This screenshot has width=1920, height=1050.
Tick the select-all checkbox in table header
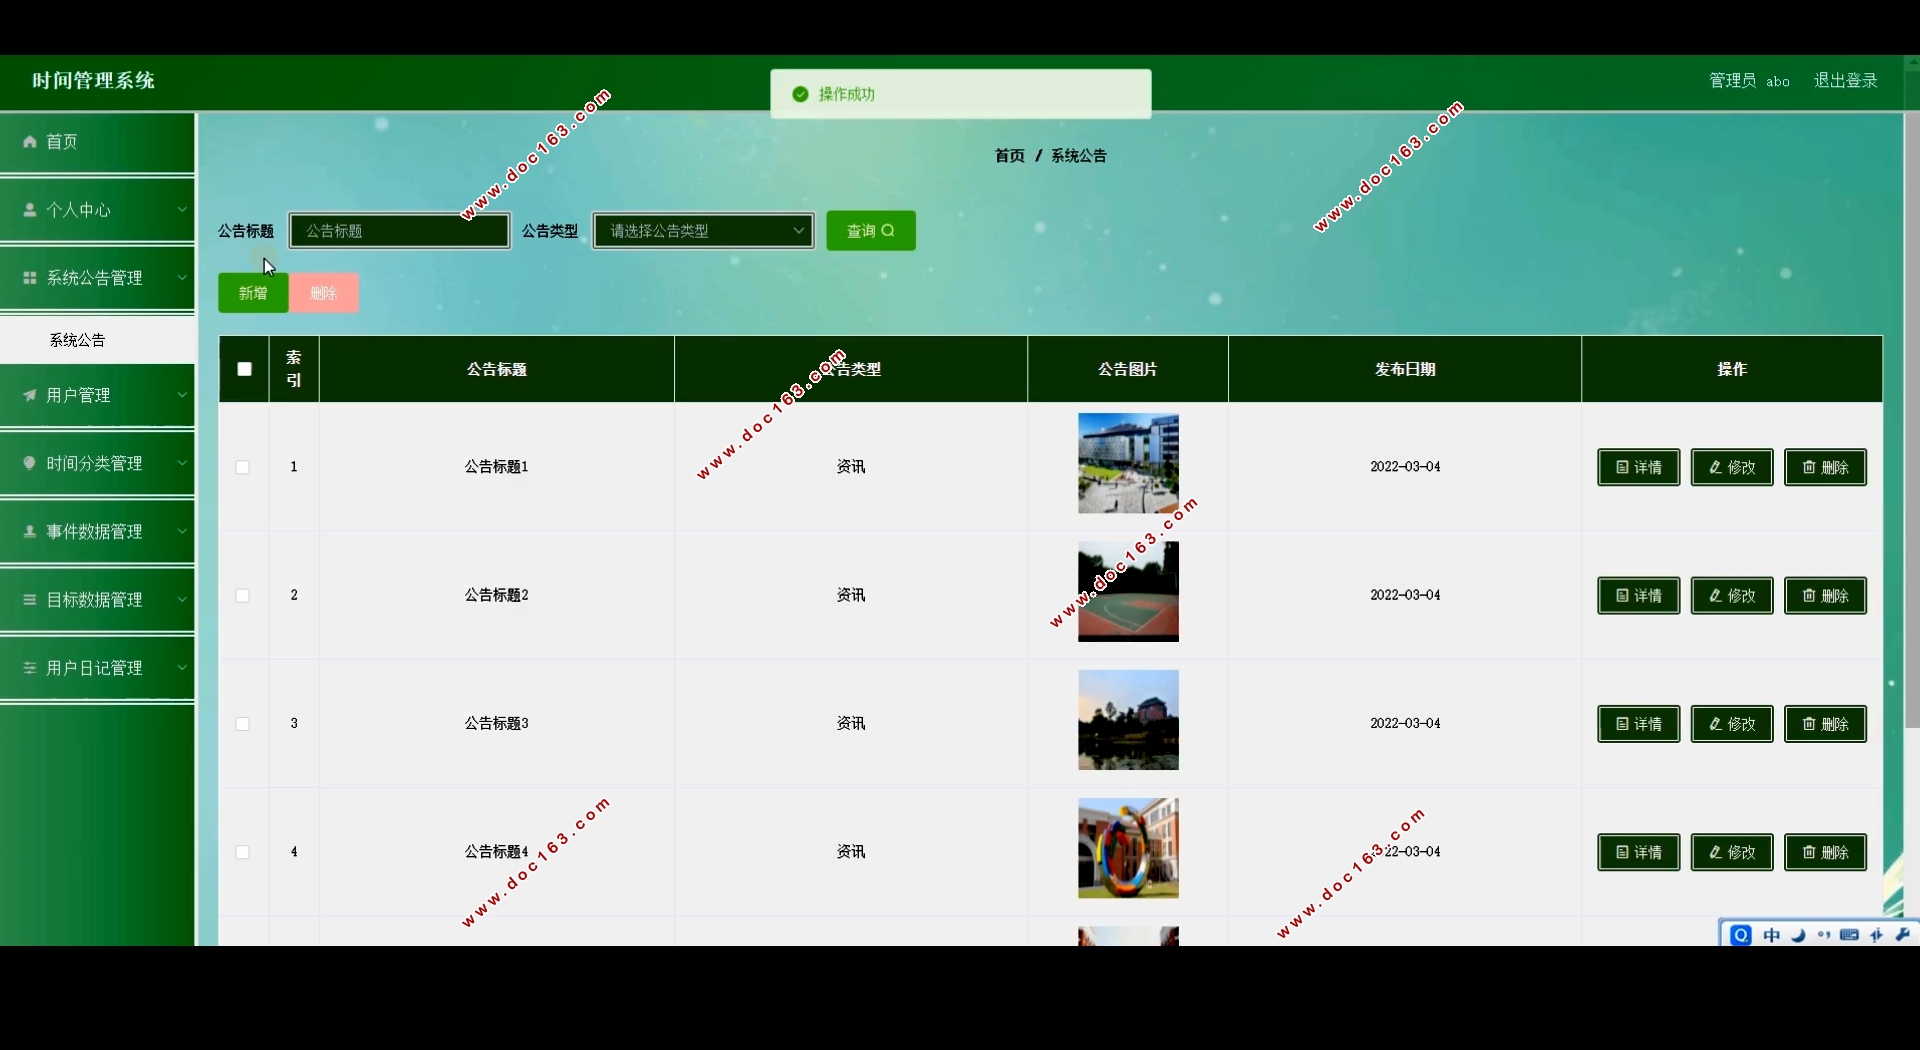(244, 369)
